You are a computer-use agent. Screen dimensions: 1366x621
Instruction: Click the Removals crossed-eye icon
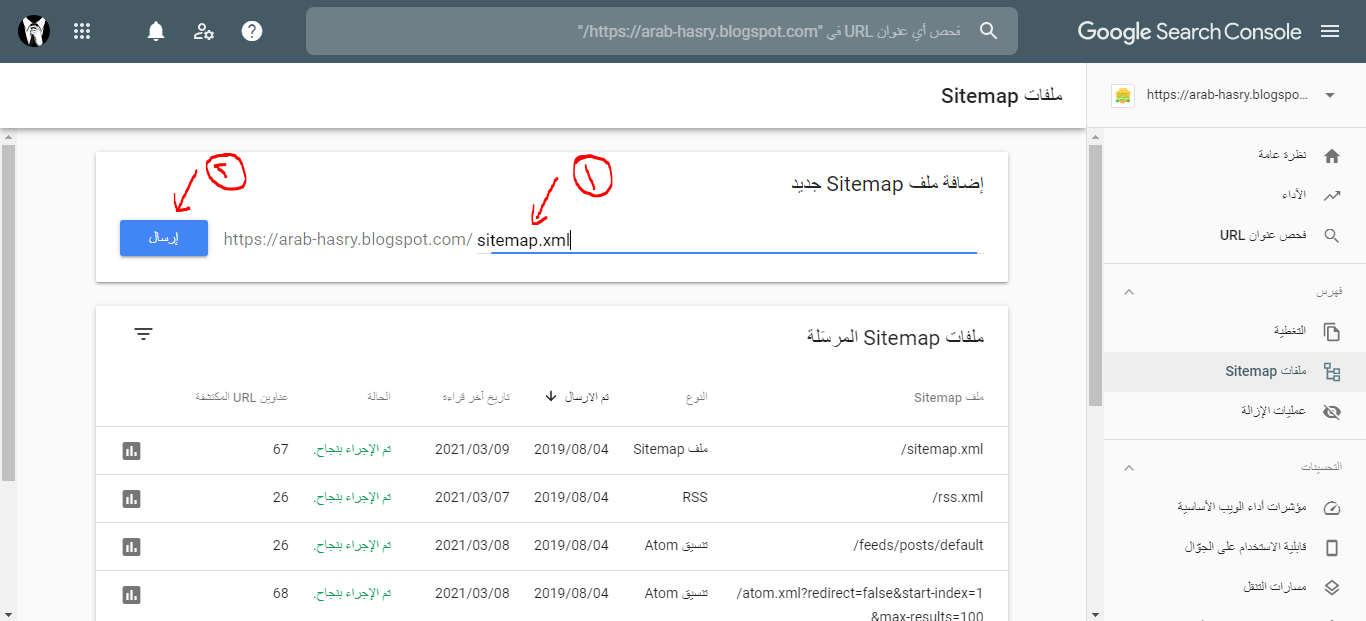[x=1331, y=411]
